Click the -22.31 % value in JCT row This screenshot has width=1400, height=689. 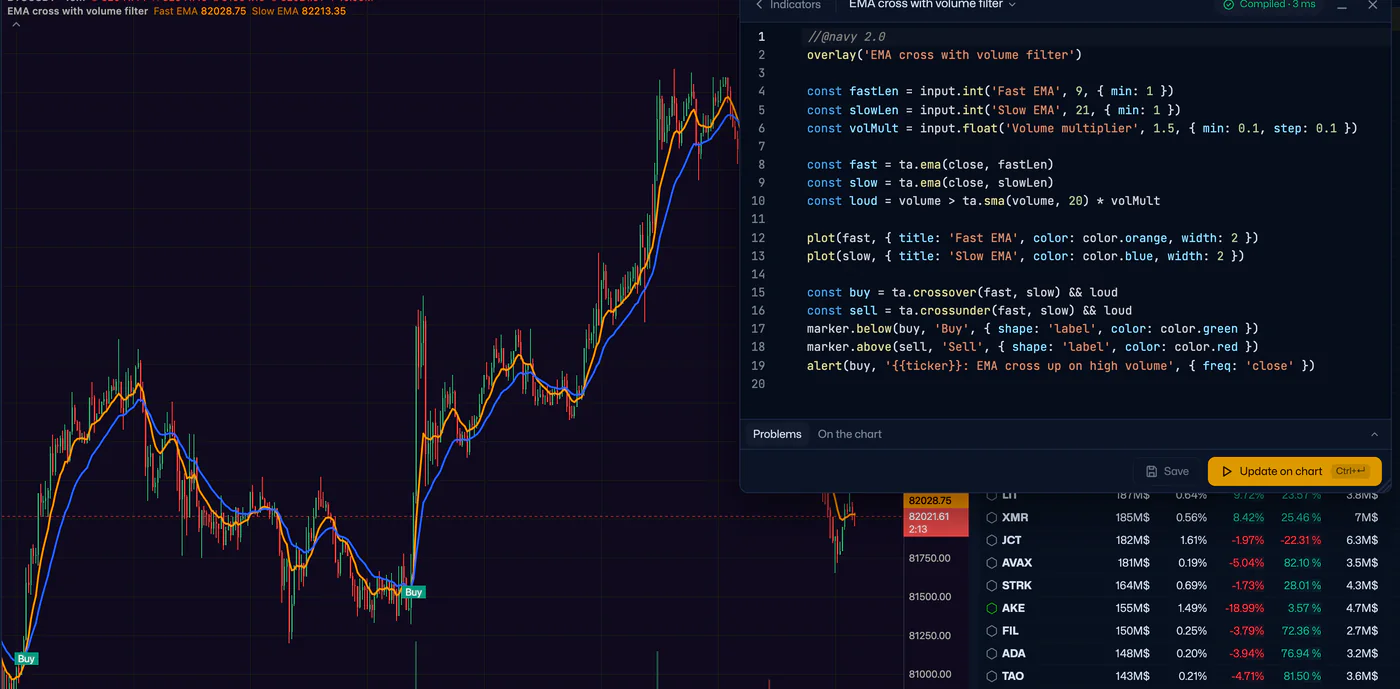click(x=1301, y=540)
